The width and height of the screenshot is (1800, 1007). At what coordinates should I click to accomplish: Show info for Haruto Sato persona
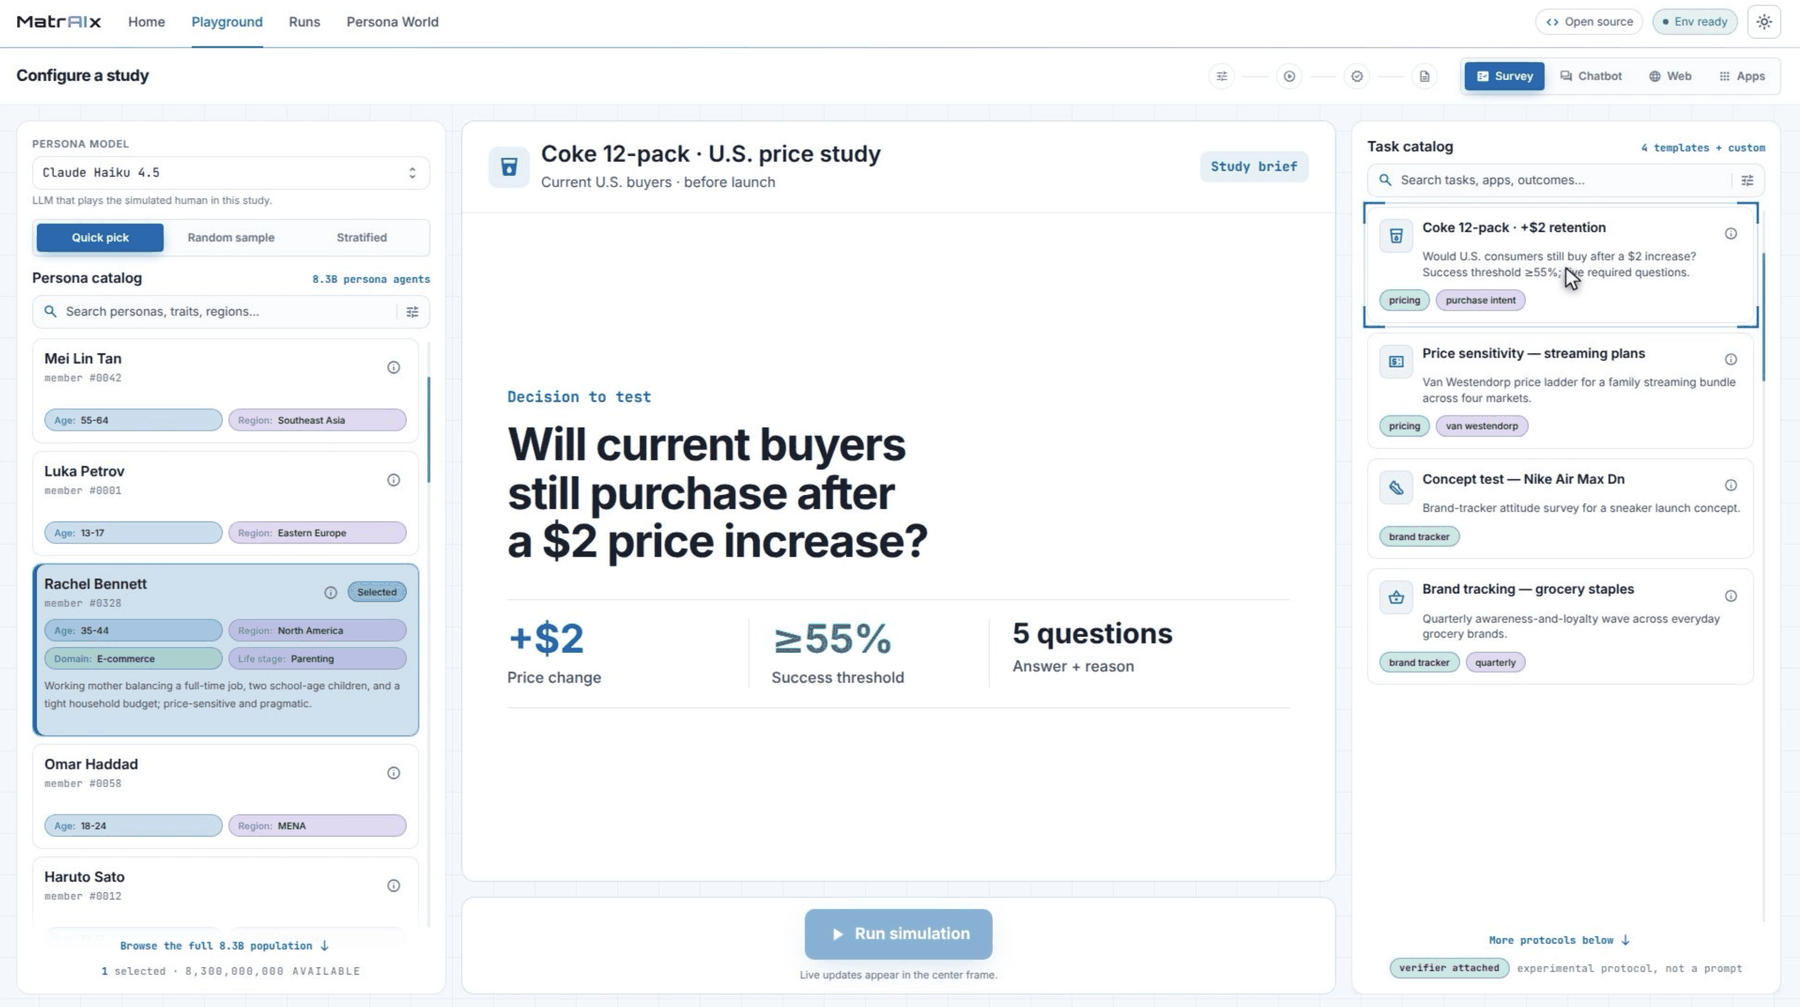tap(393, 886)
